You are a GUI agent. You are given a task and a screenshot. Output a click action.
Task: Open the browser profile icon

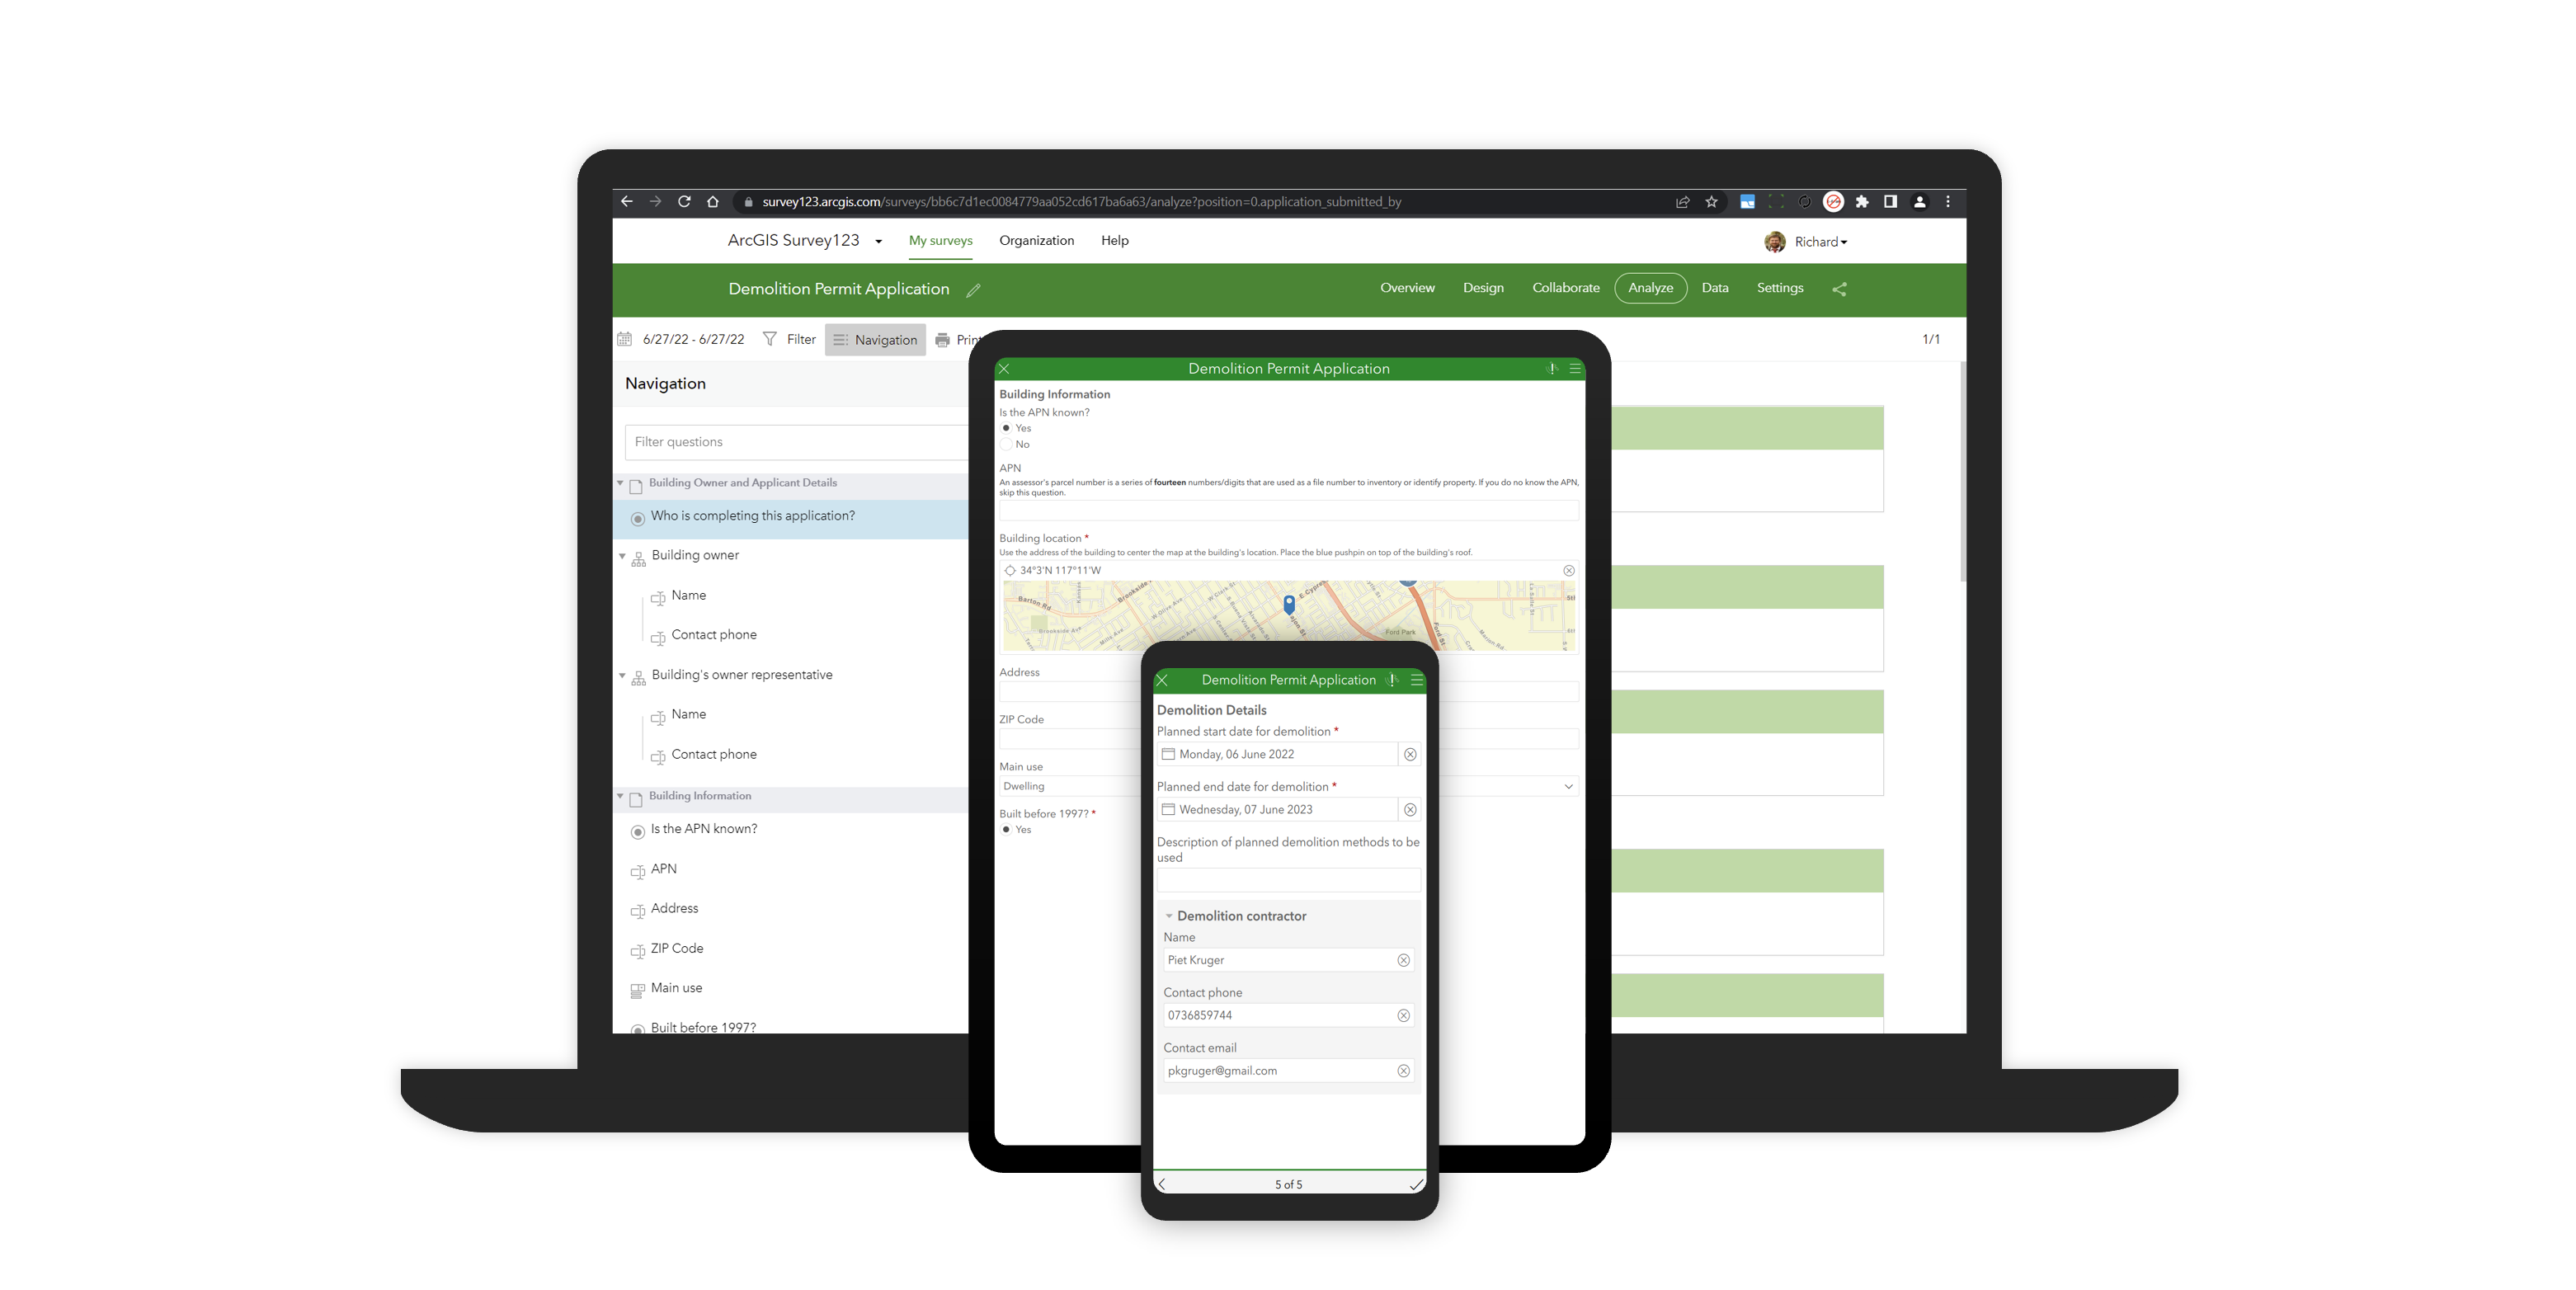tap(1919, 201)
